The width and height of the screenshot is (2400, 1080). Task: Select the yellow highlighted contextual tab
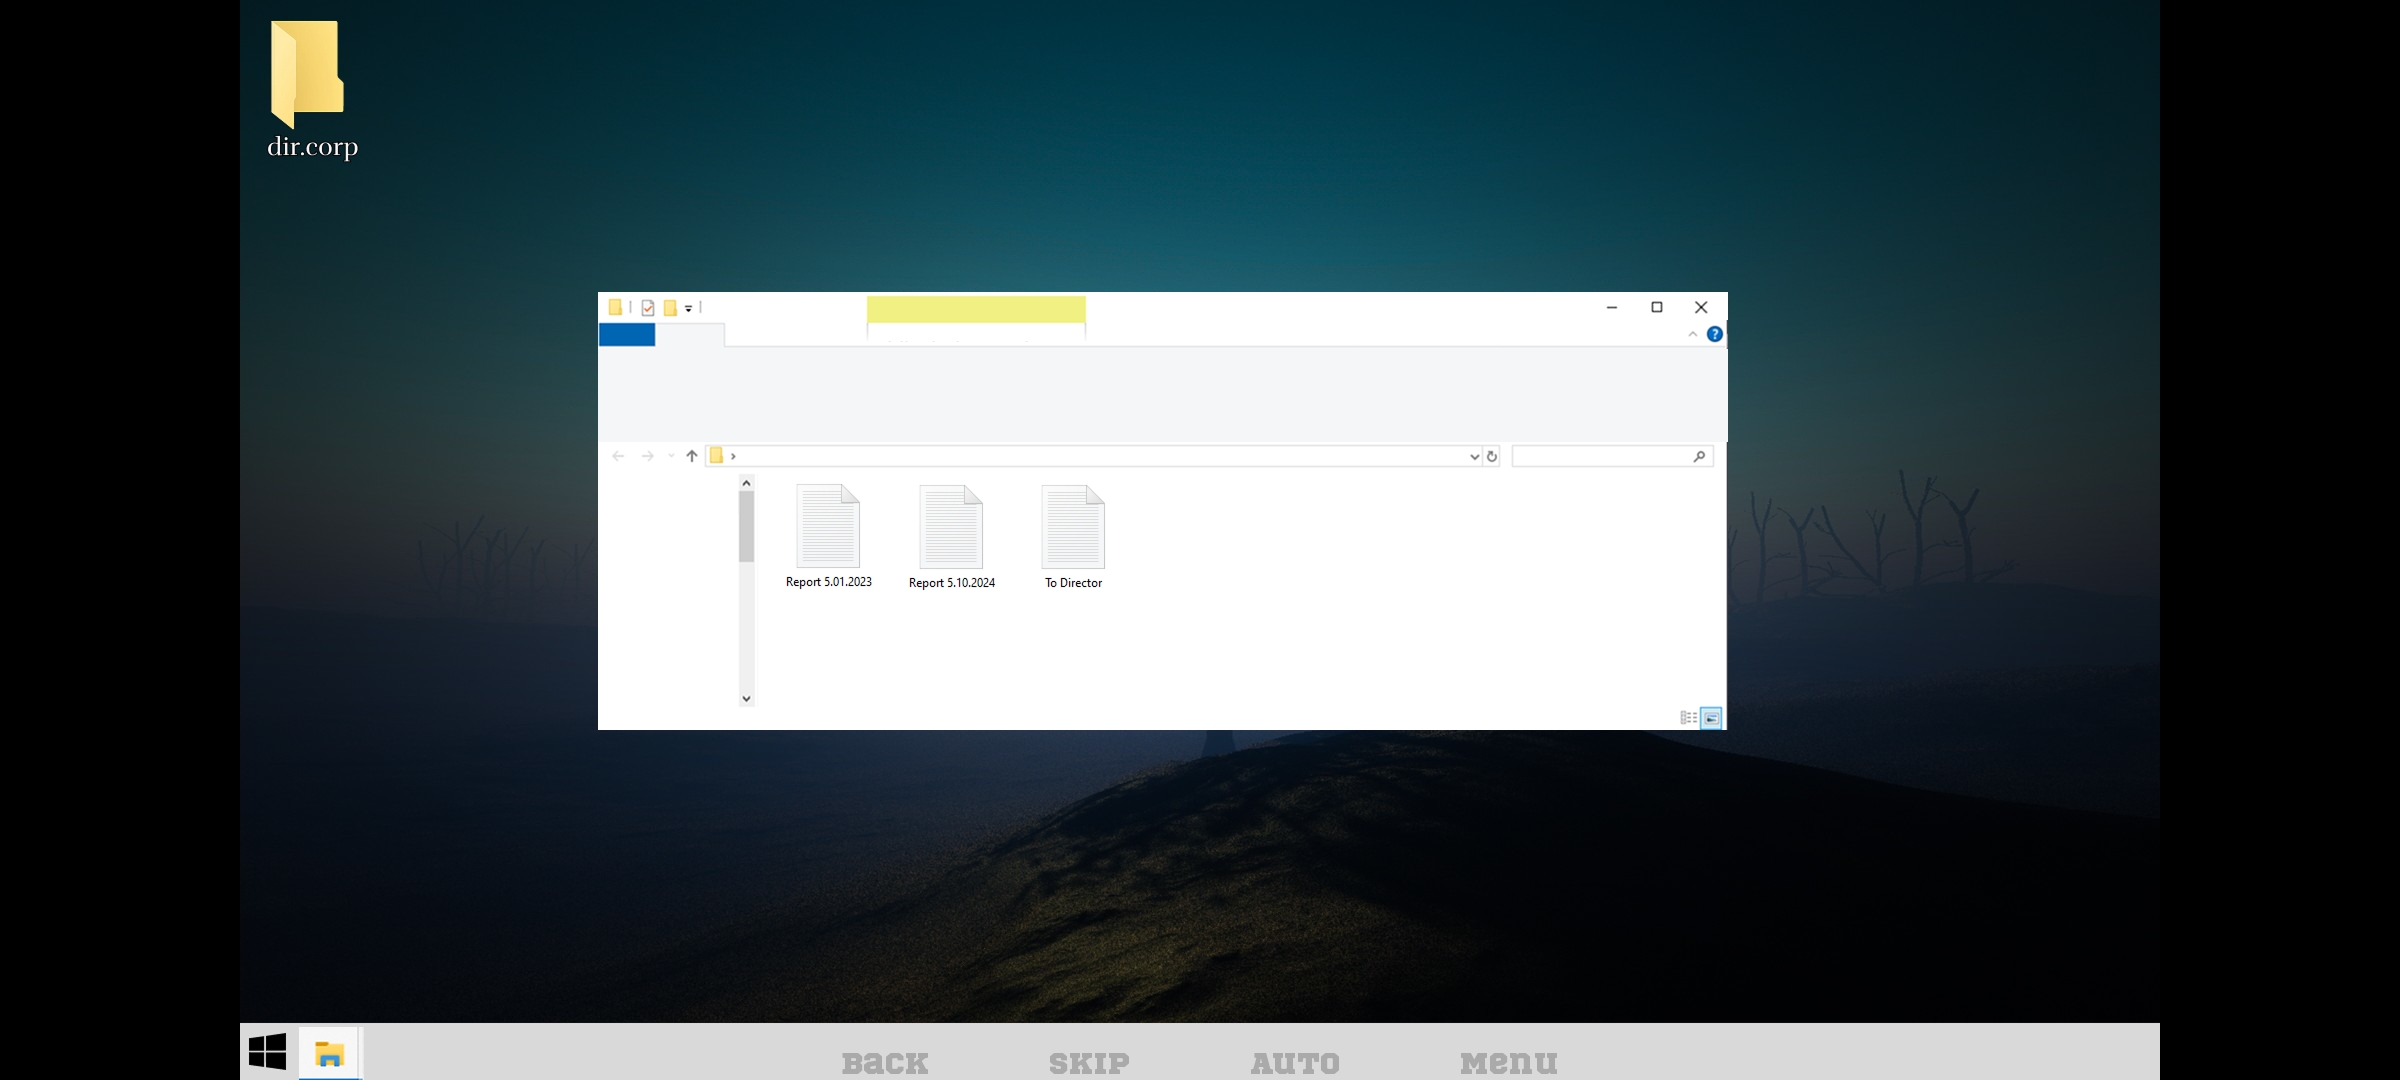[975, 309]
